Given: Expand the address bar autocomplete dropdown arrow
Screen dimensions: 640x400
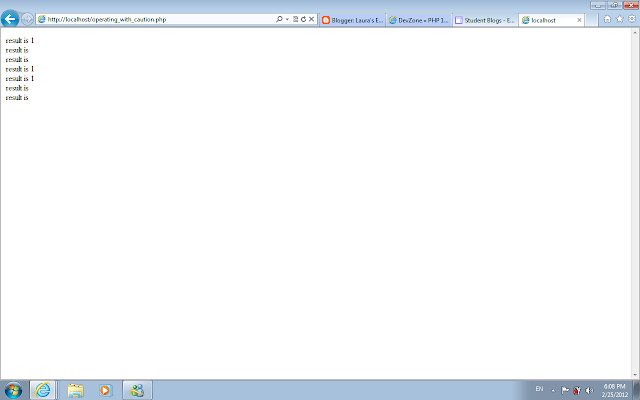Looking at the screenshot, I should tap(287, 19).
